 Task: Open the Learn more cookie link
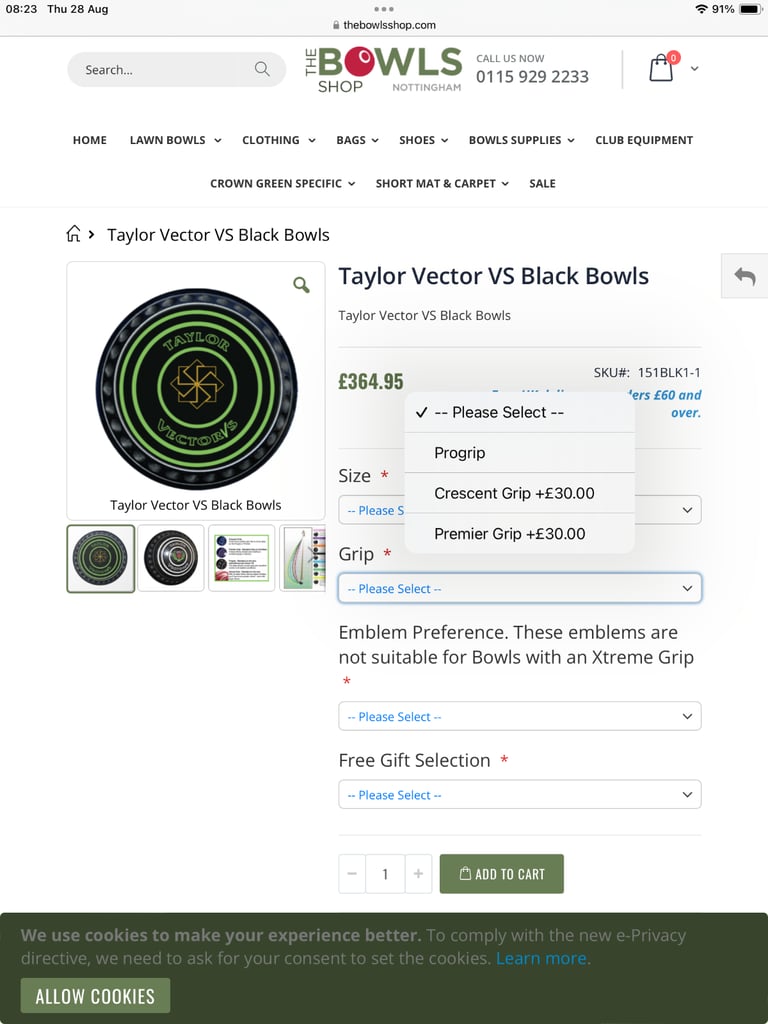[x=541, y=958]
